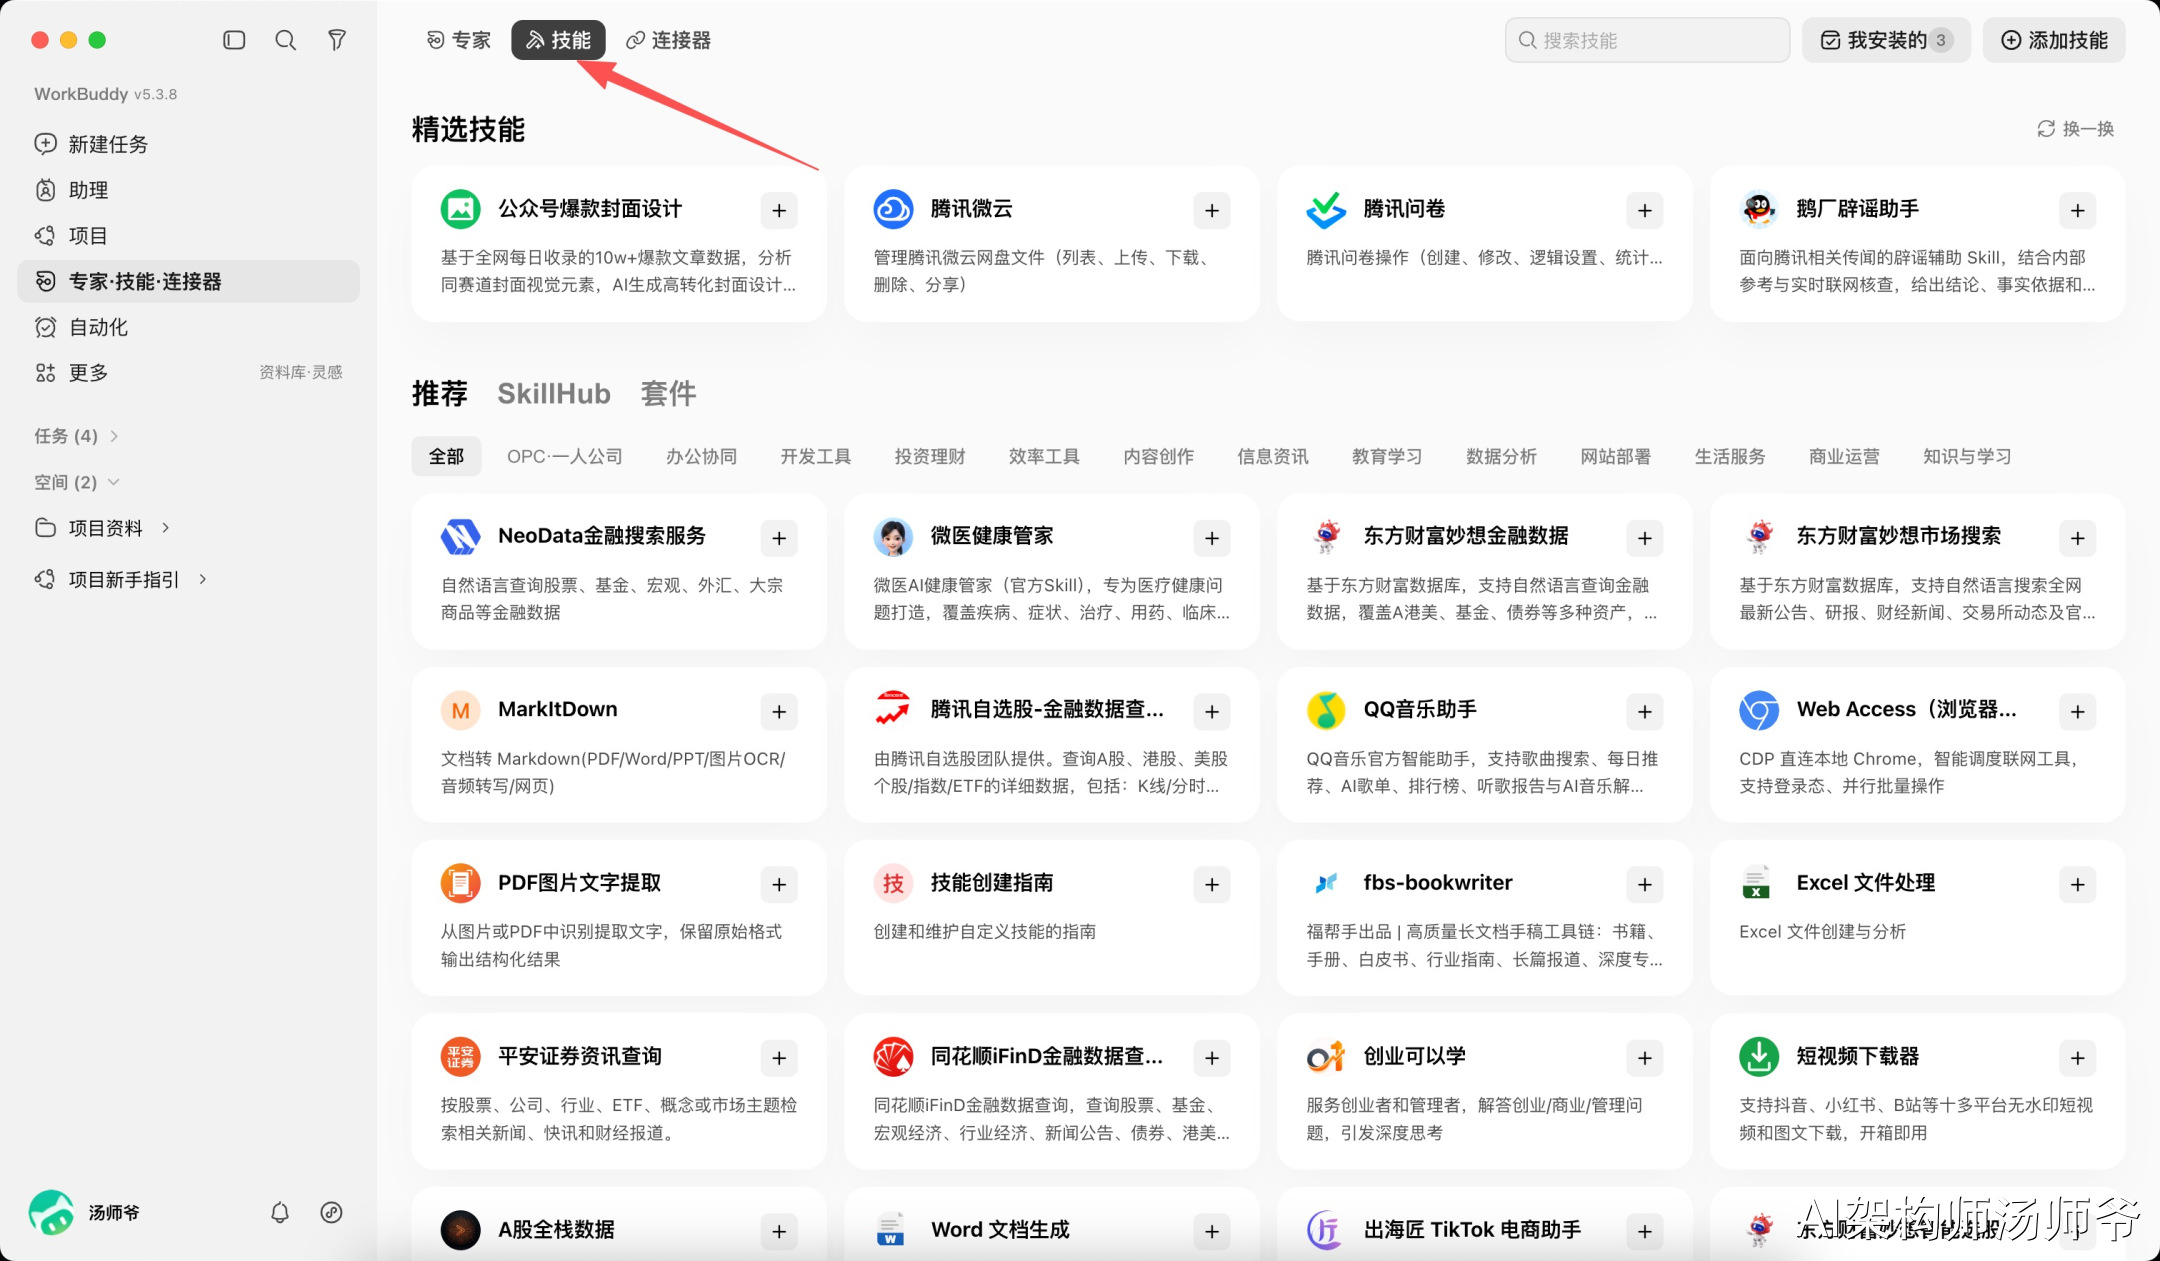Click the 汤师爷 user avatar

[51, 1212]
